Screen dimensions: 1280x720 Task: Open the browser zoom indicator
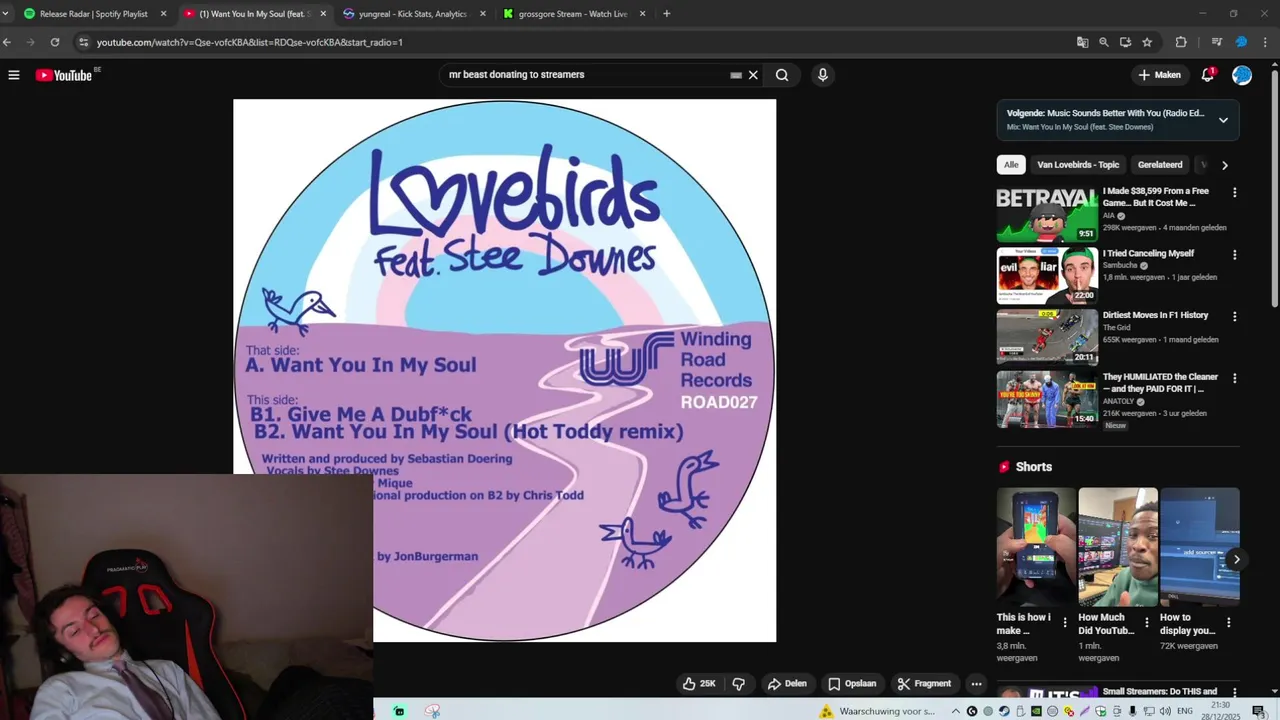1104,42
